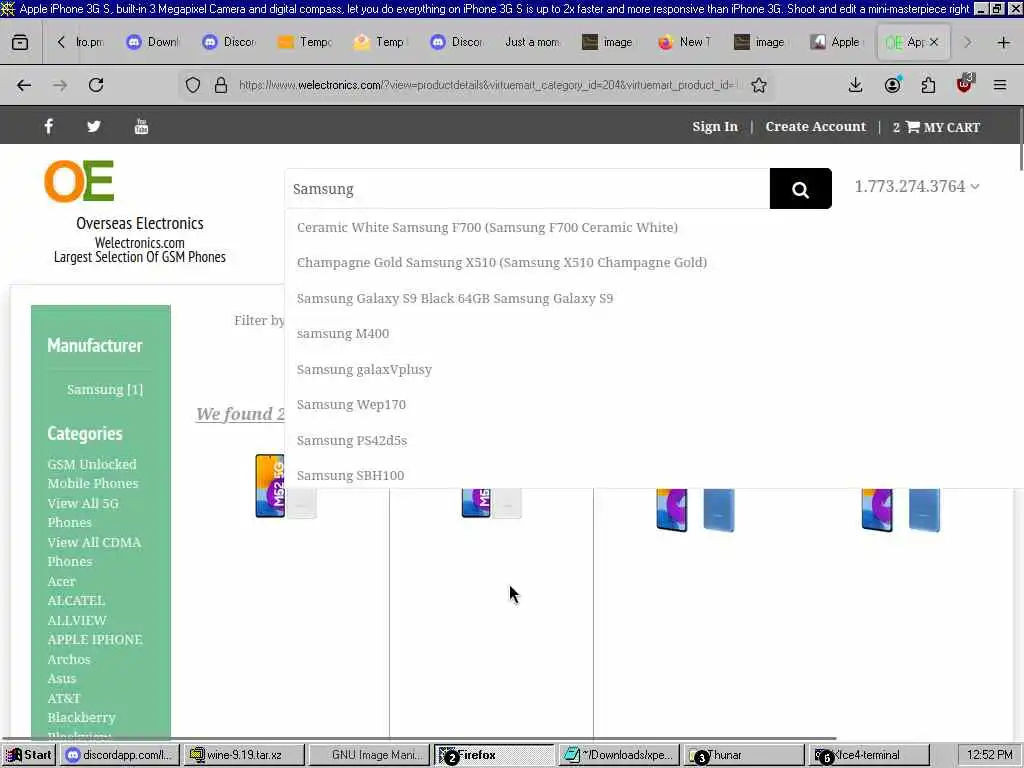
Task: Select suggestion samsung M400
Action: click(343, 334)
